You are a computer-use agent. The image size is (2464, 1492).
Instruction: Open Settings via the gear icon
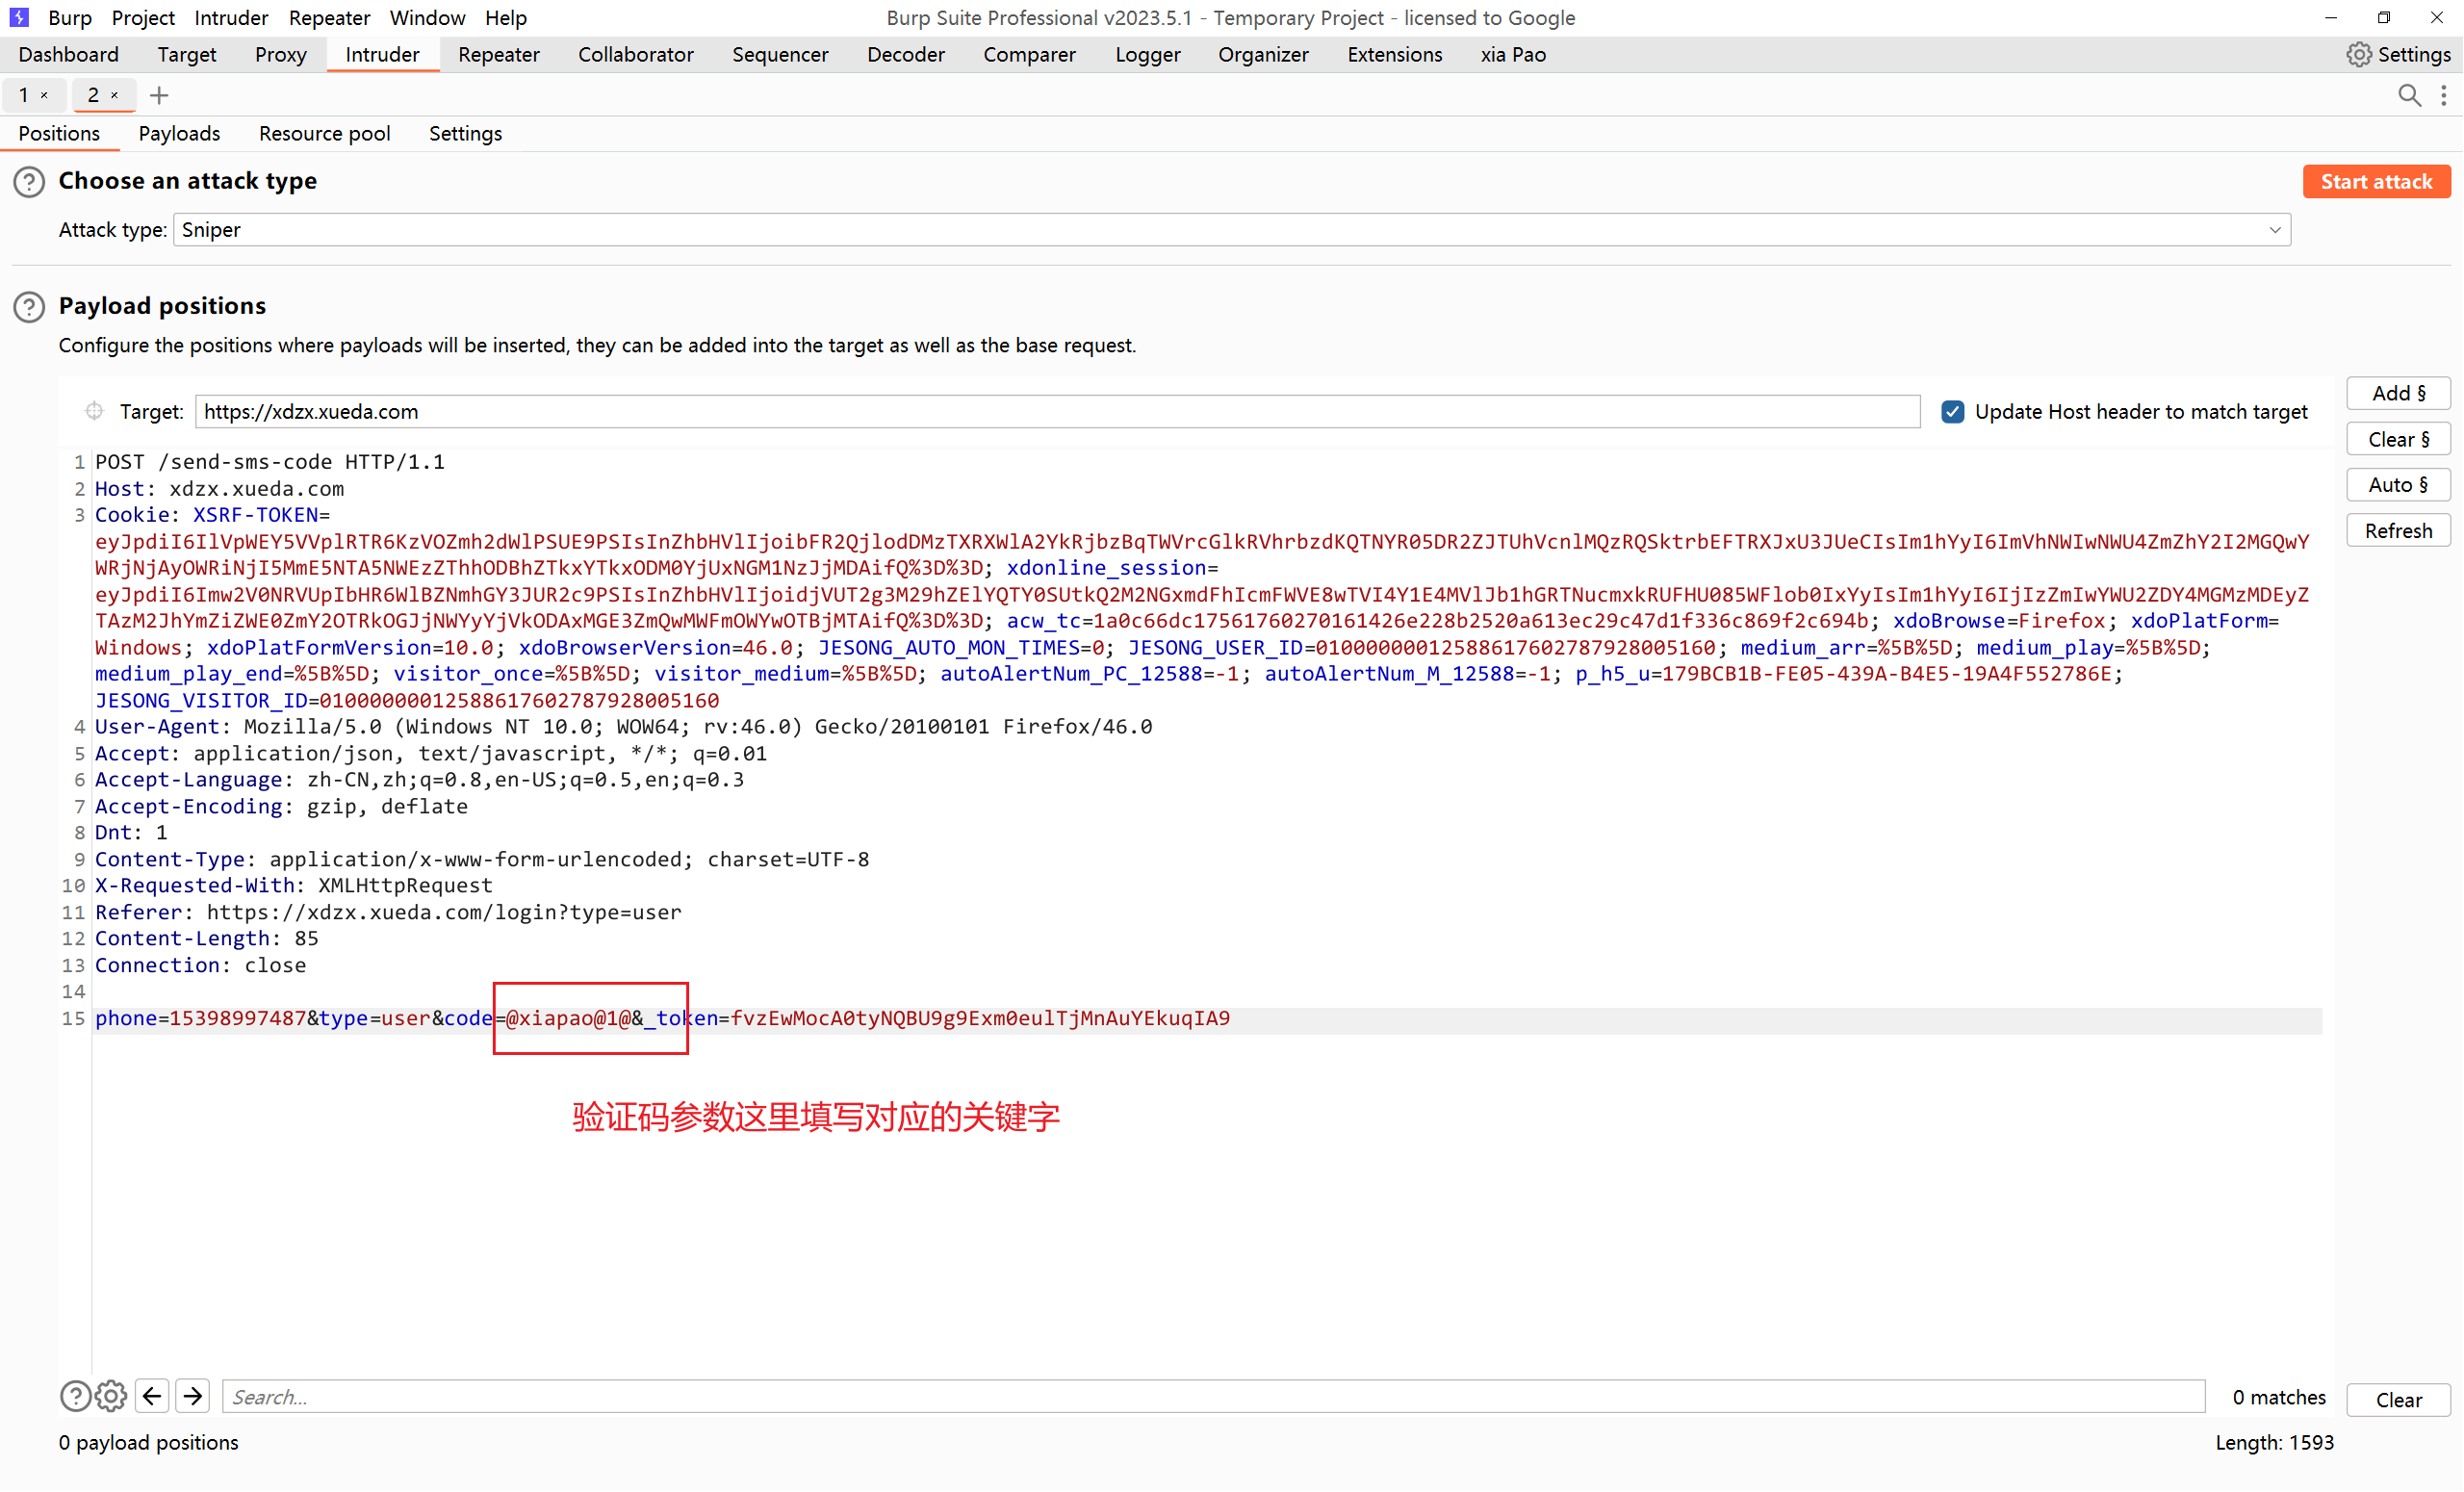pos(2359,55)
